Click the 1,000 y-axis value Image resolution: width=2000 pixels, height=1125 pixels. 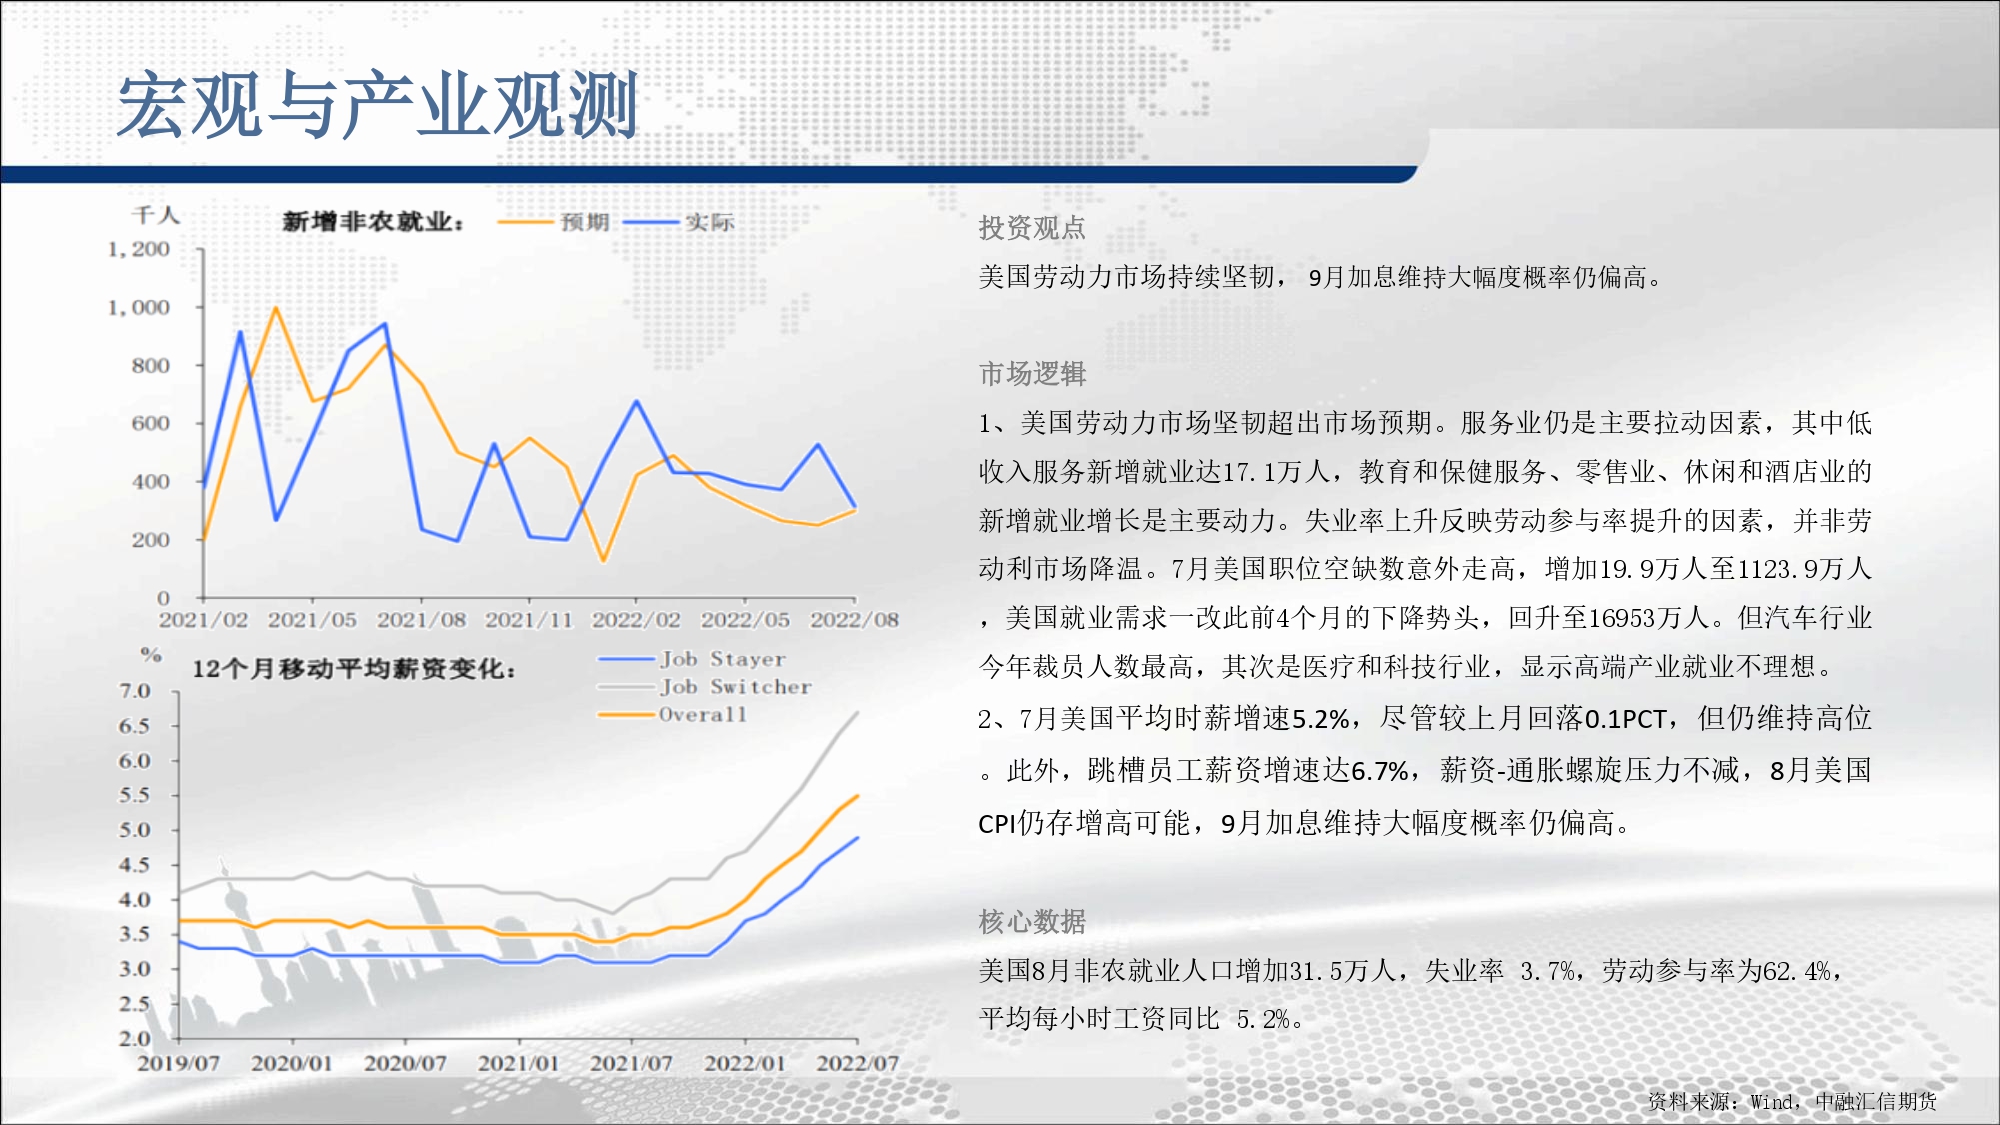coord(139,307)
